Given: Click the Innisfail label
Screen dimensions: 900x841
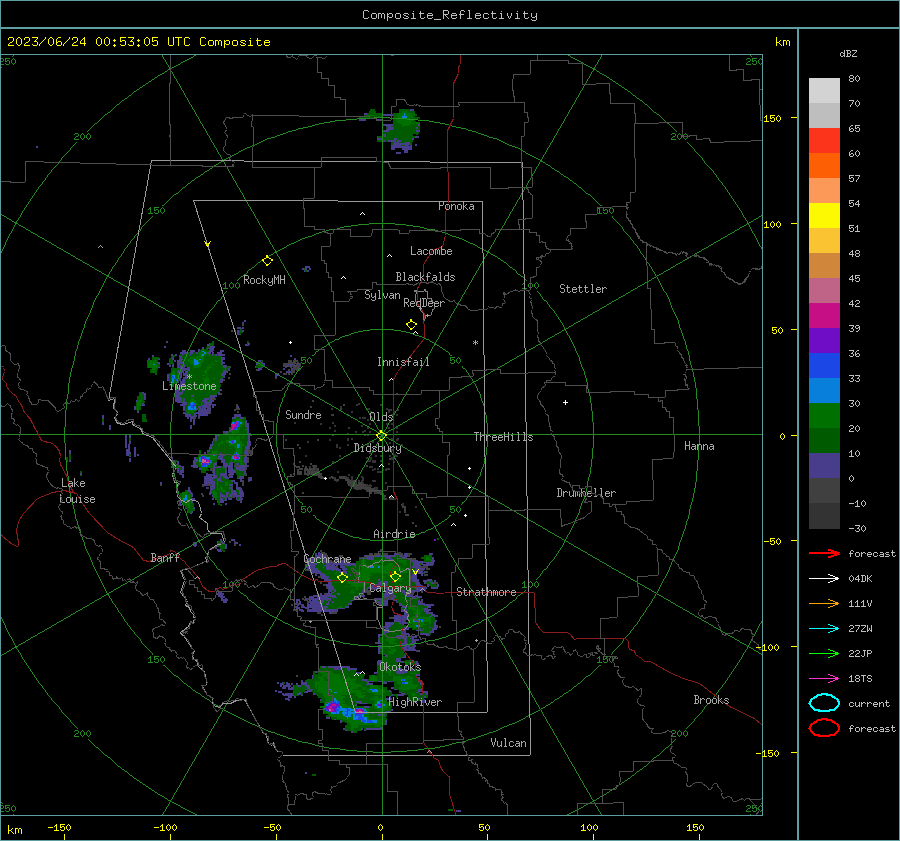Looking at the screenshot, I should click(403, 362).
